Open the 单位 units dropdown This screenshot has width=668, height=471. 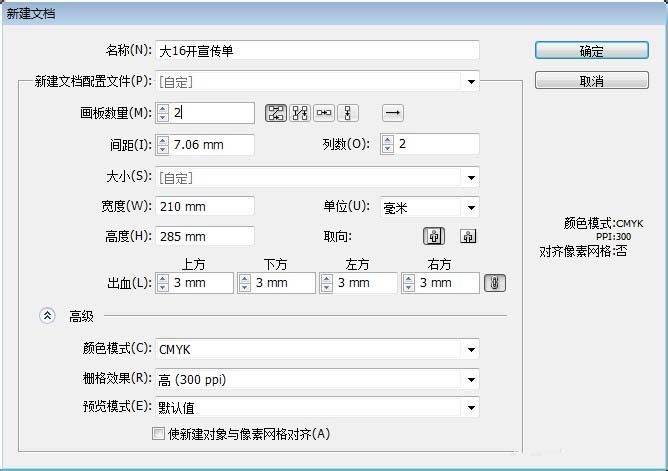471,207
